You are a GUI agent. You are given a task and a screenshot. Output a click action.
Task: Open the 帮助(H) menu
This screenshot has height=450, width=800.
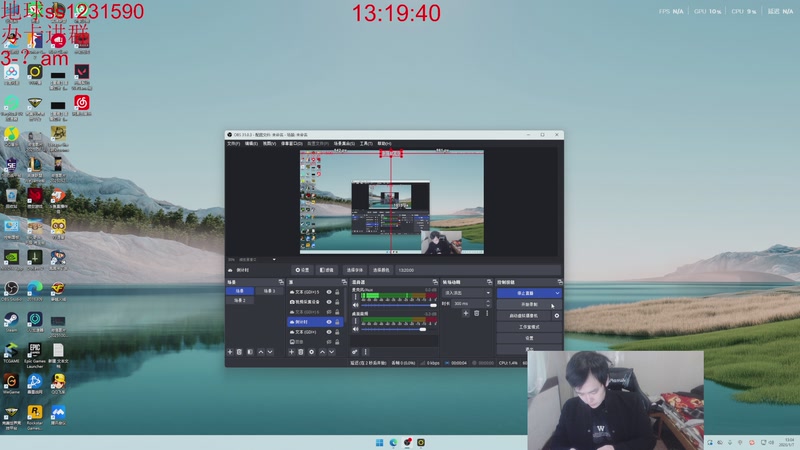[384, 144]
